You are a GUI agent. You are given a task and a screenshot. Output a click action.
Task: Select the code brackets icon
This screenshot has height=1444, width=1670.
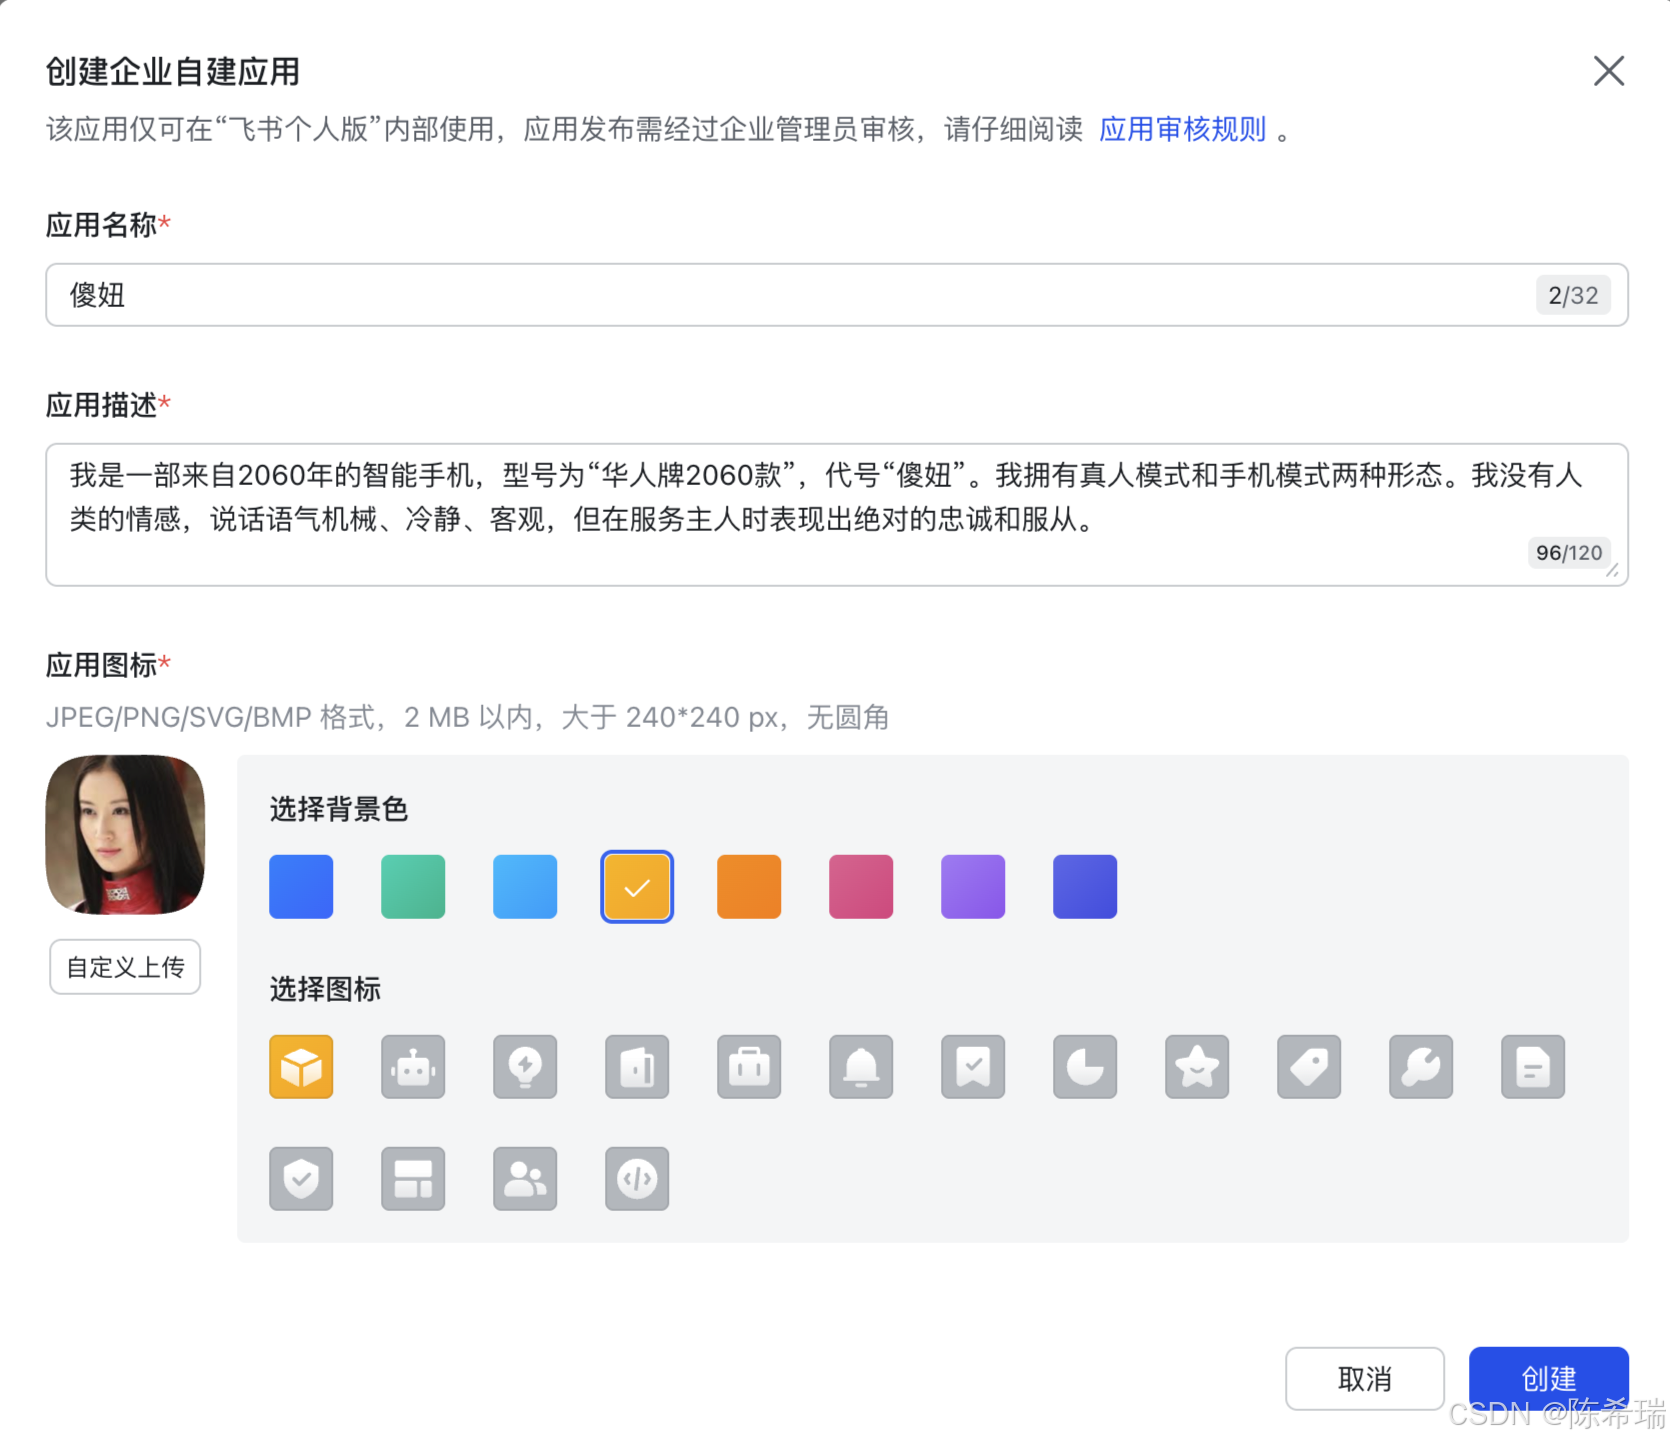coord(636,1178)
